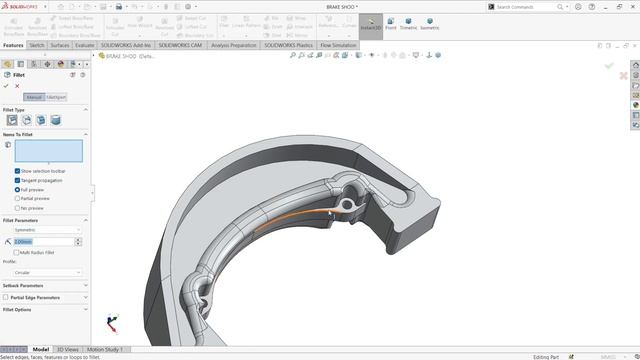Open SOLIDWORKS Resources home in task pane

tap(636, 65)
